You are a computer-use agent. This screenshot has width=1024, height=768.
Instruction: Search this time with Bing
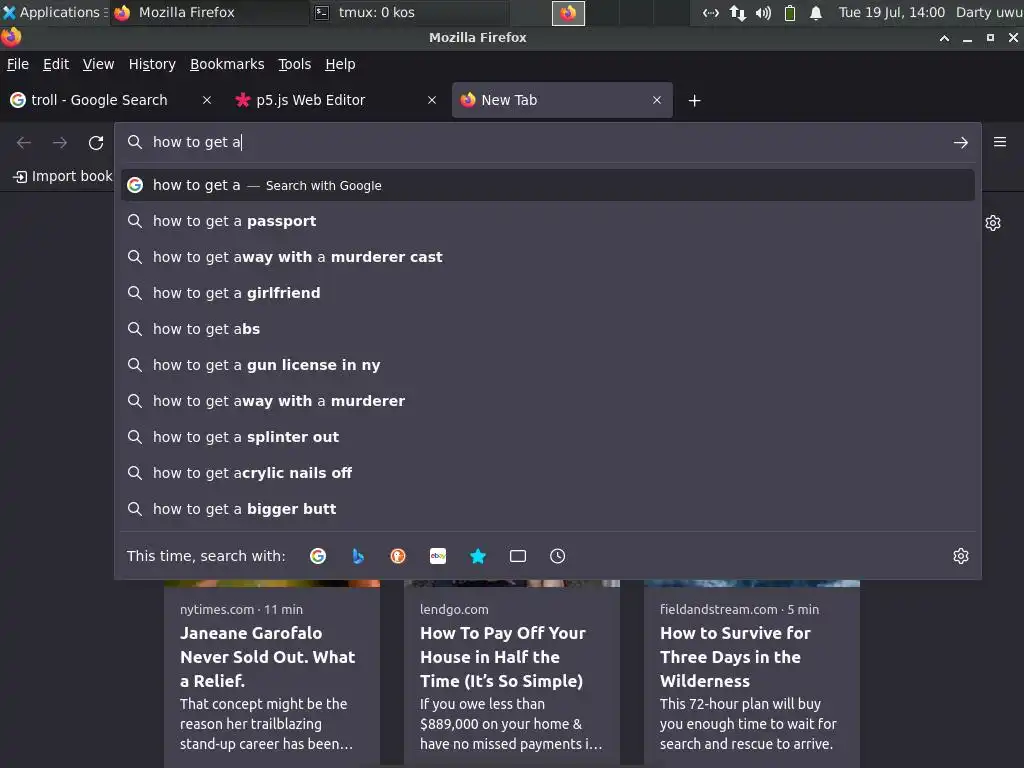pos(358,556)
